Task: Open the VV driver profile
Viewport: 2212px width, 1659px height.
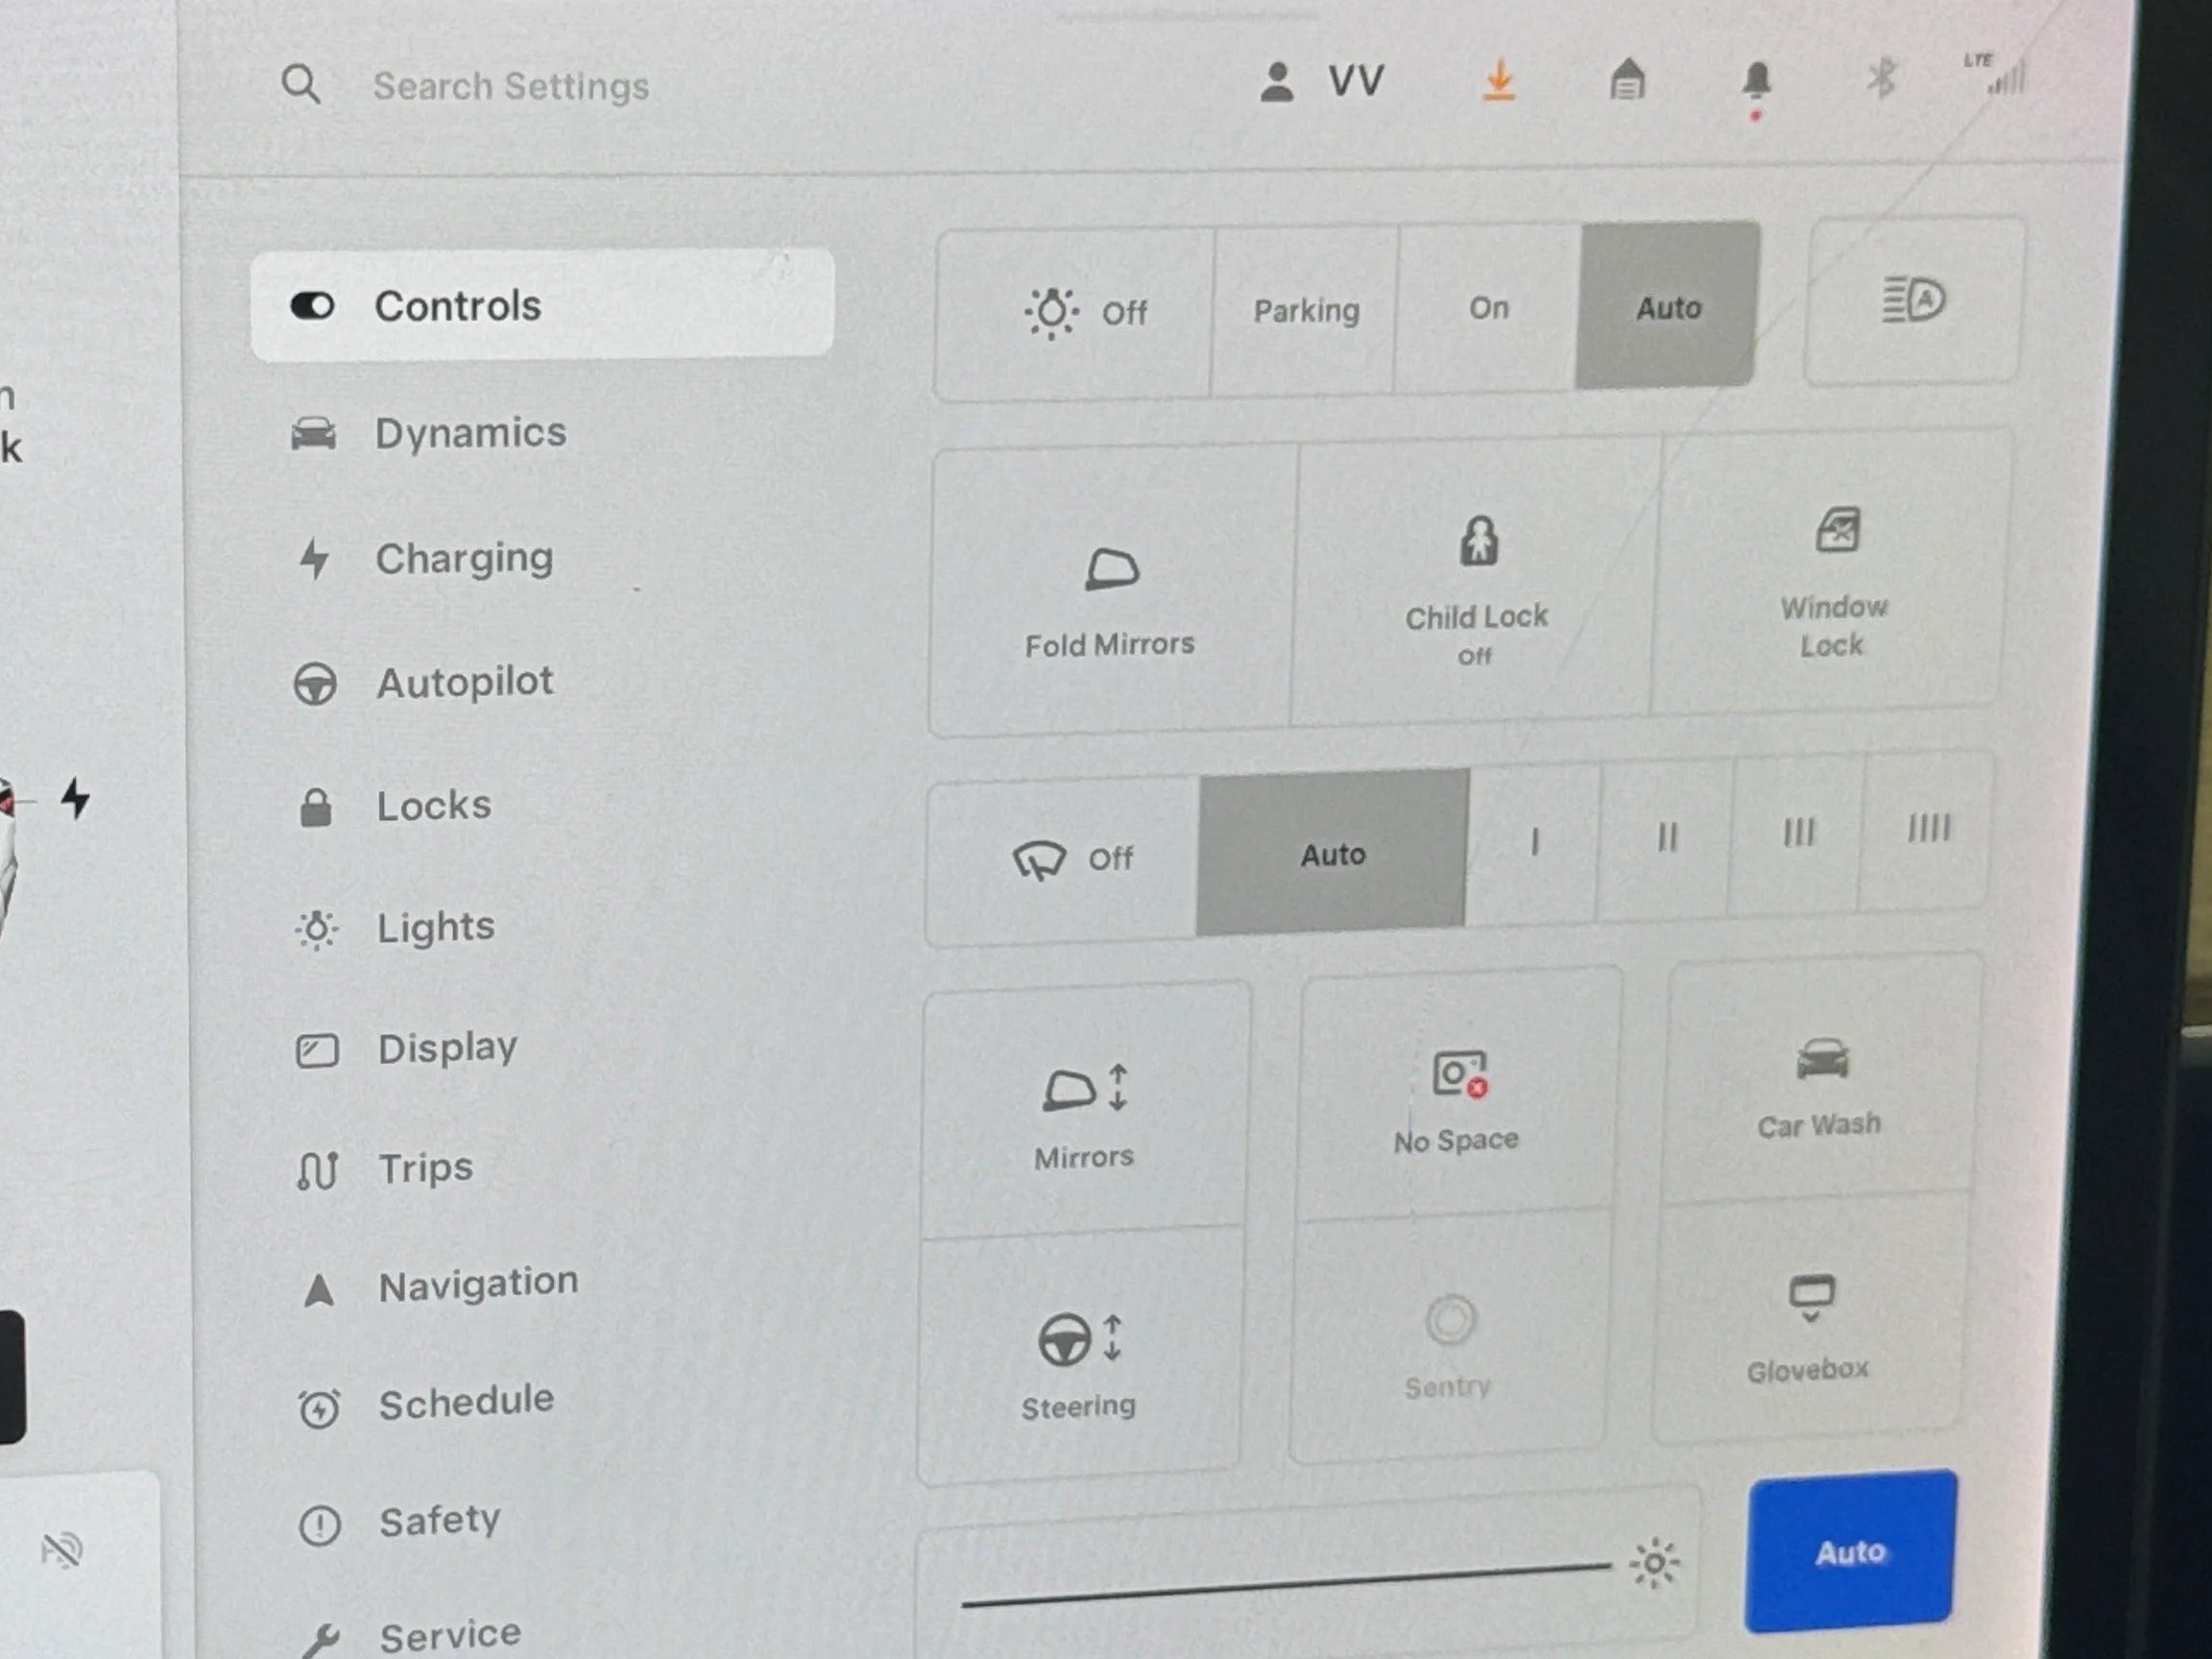Action: point(1321,81)
